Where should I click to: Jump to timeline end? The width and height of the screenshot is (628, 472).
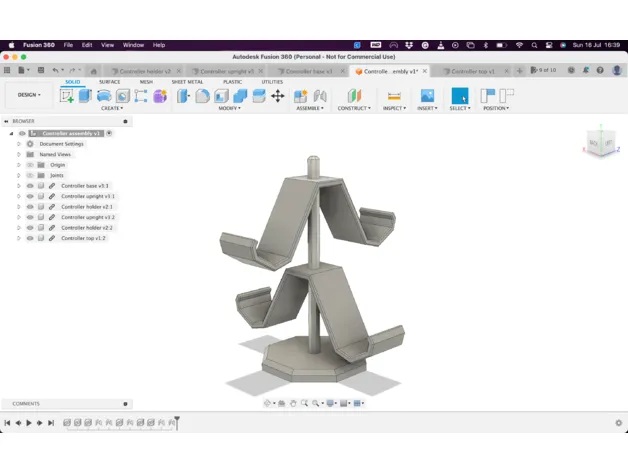pos(51,423)
